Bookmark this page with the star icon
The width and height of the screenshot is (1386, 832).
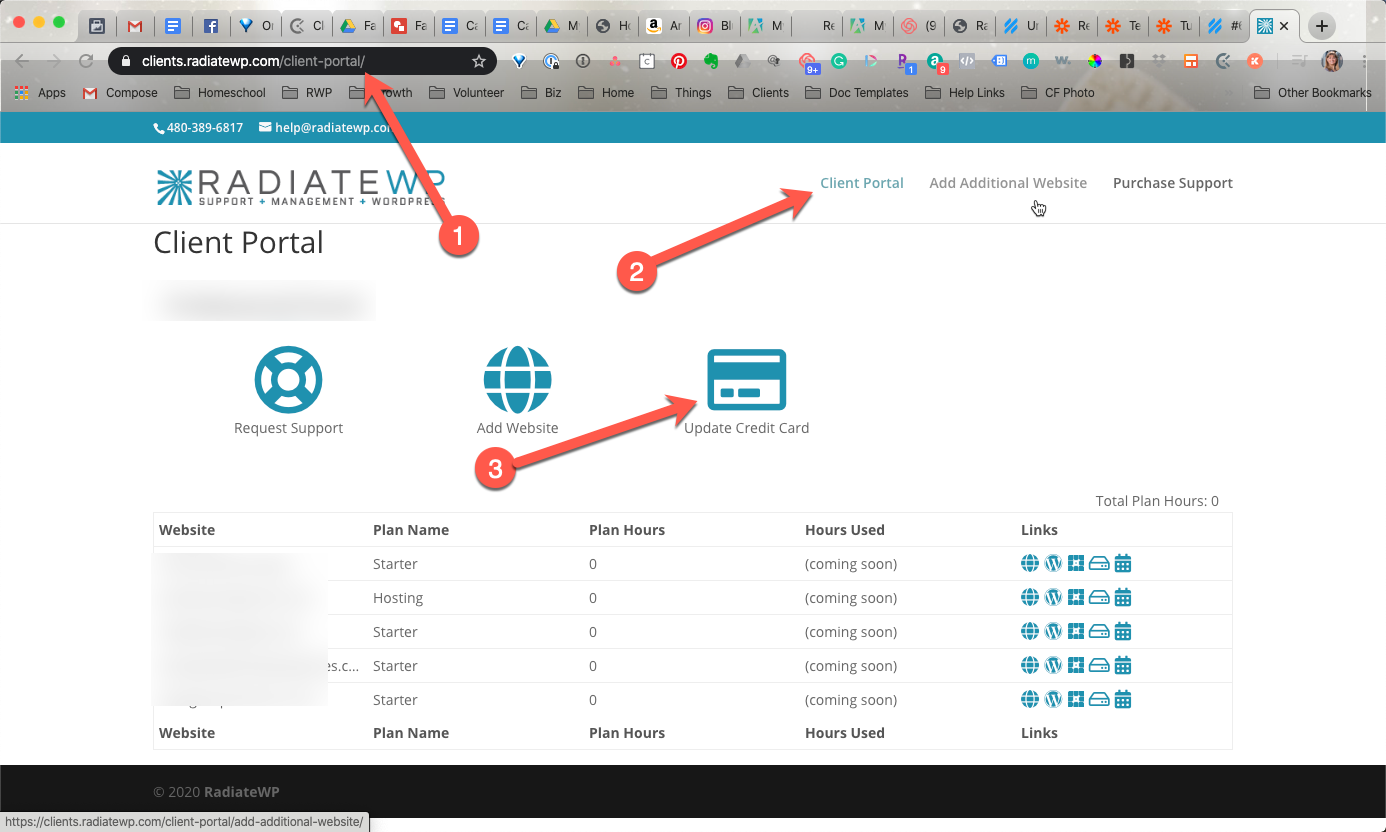(479, 61)
